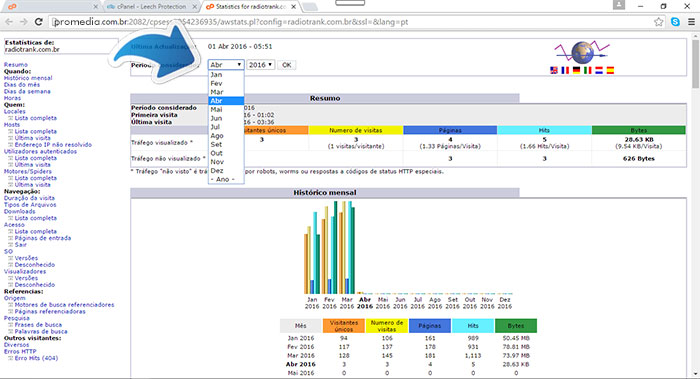This screenshot has width=700, height=379.
Task: Select Set in the month list
Action: 226,144
